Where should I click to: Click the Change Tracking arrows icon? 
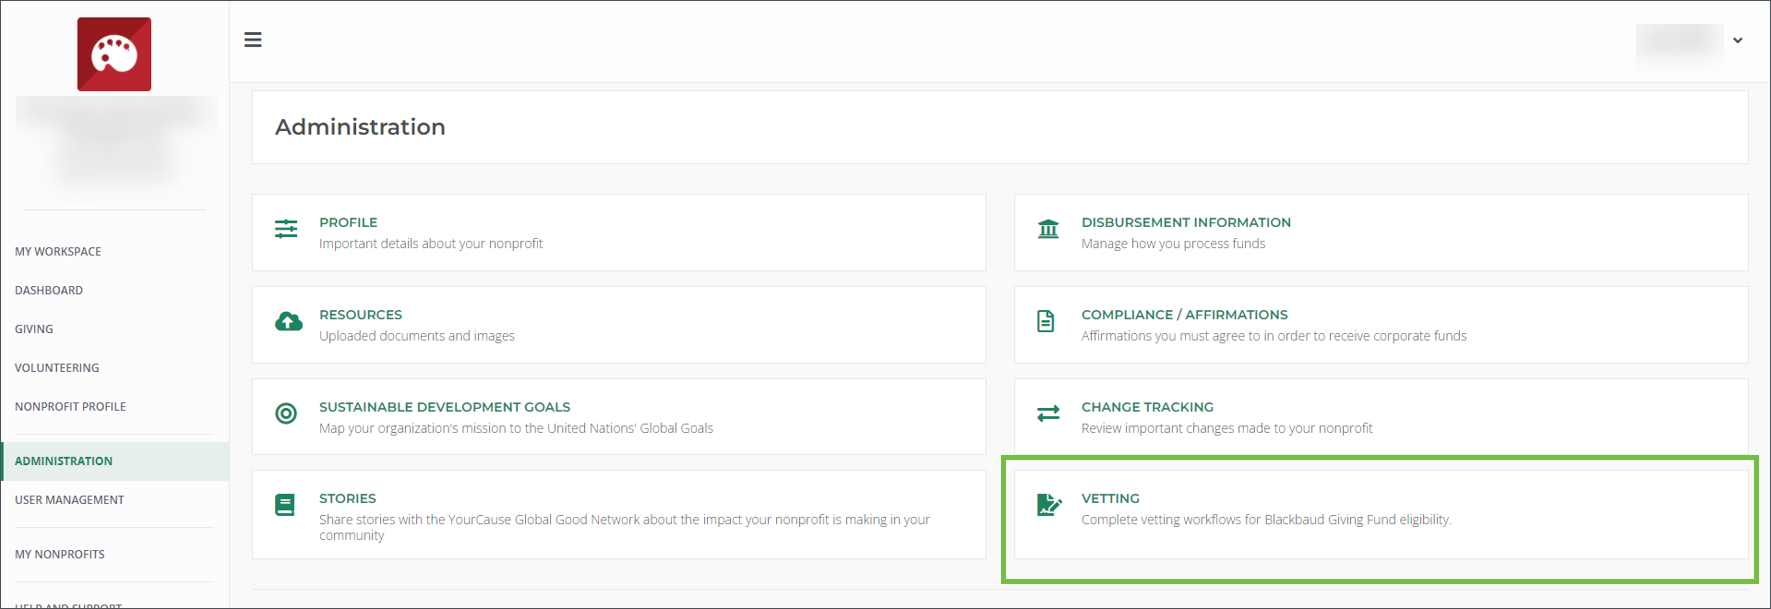click(x=1048, y=414)
